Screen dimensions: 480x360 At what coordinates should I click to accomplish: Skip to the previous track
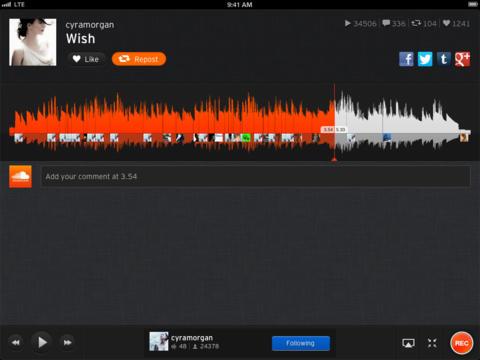[x=15, y=343]
